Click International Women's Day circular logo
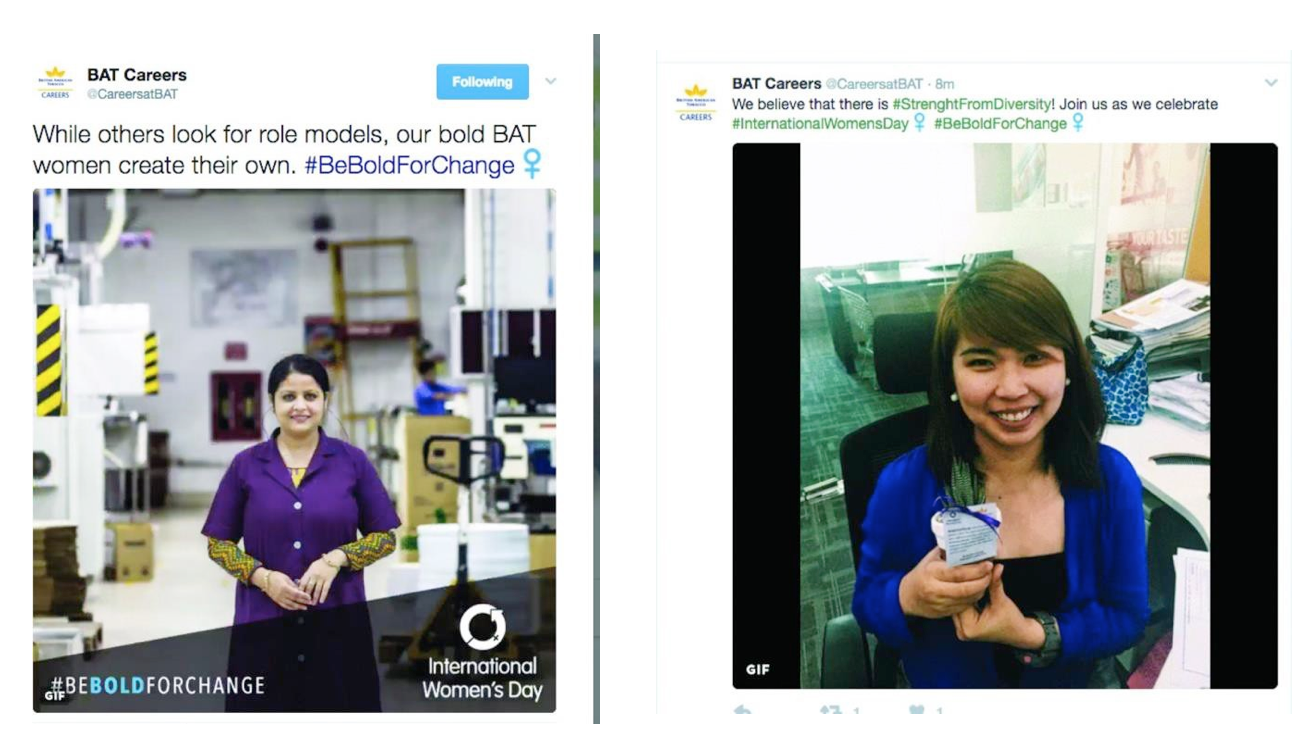Viewport: 1310px width, 736px height. pos(482,626)
